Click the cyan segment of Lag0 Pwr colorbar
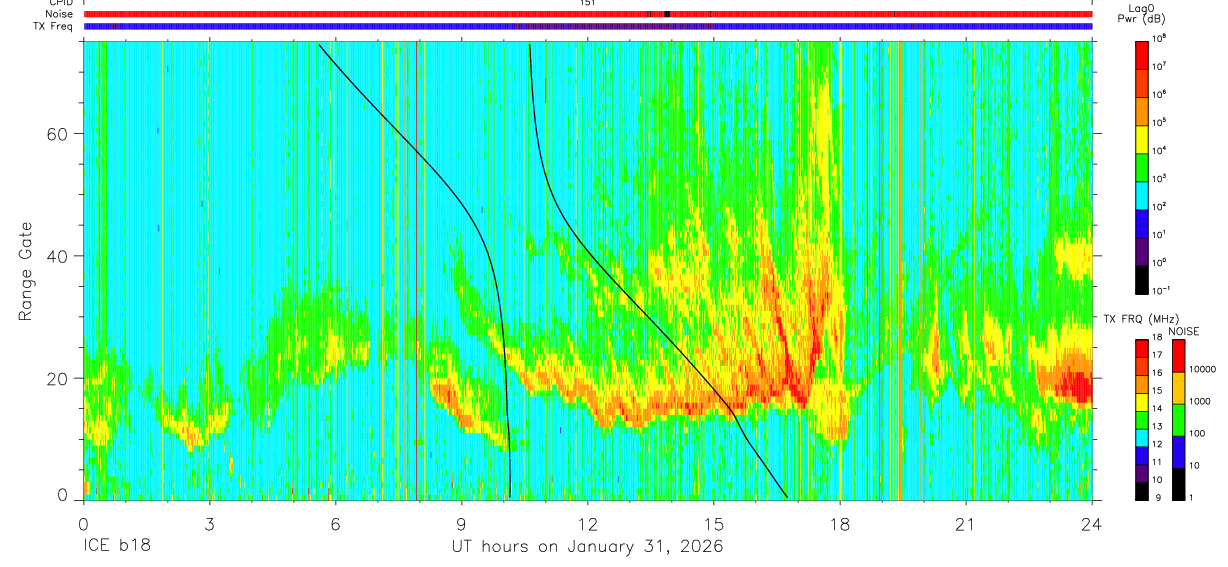Viewport: 1228px width, 567px height. (x=1141, y=193)
